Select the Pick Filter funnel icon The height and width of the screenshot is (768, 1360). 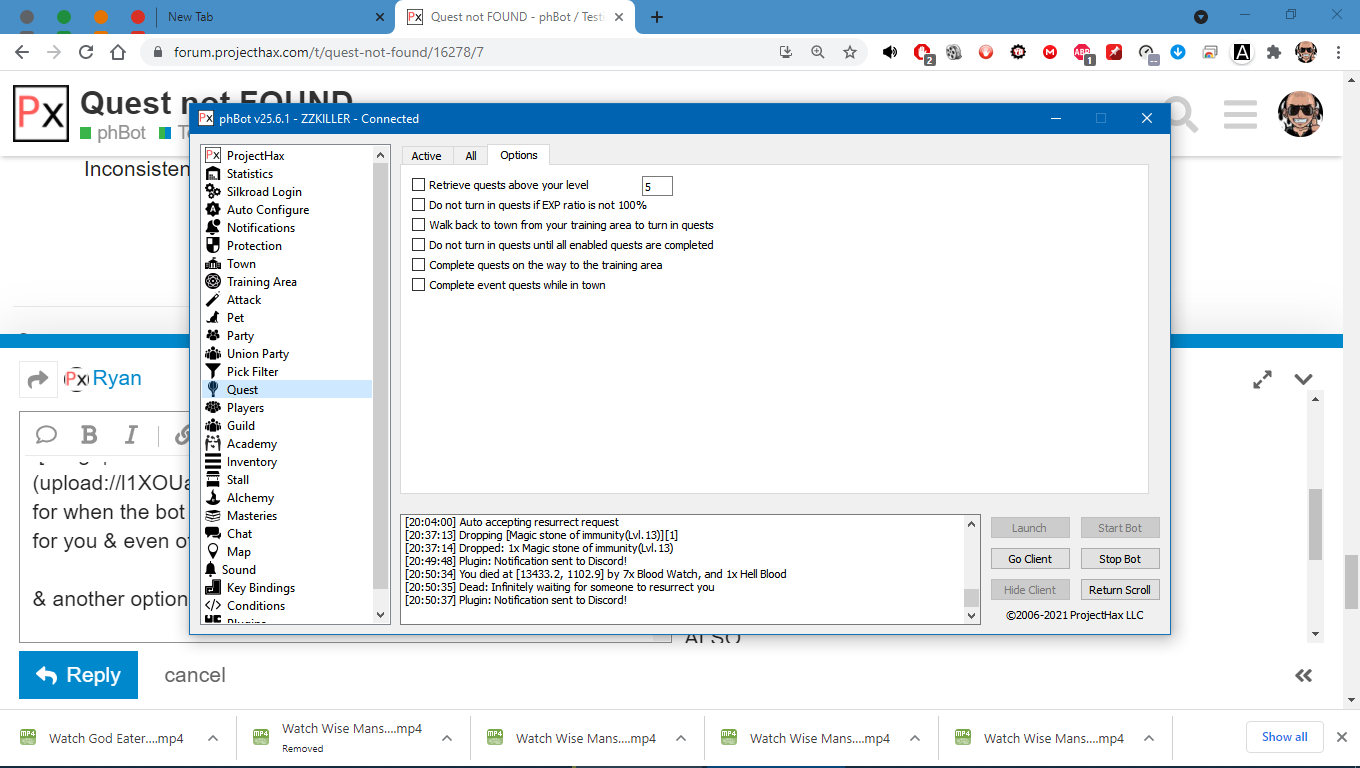[212, 372]
